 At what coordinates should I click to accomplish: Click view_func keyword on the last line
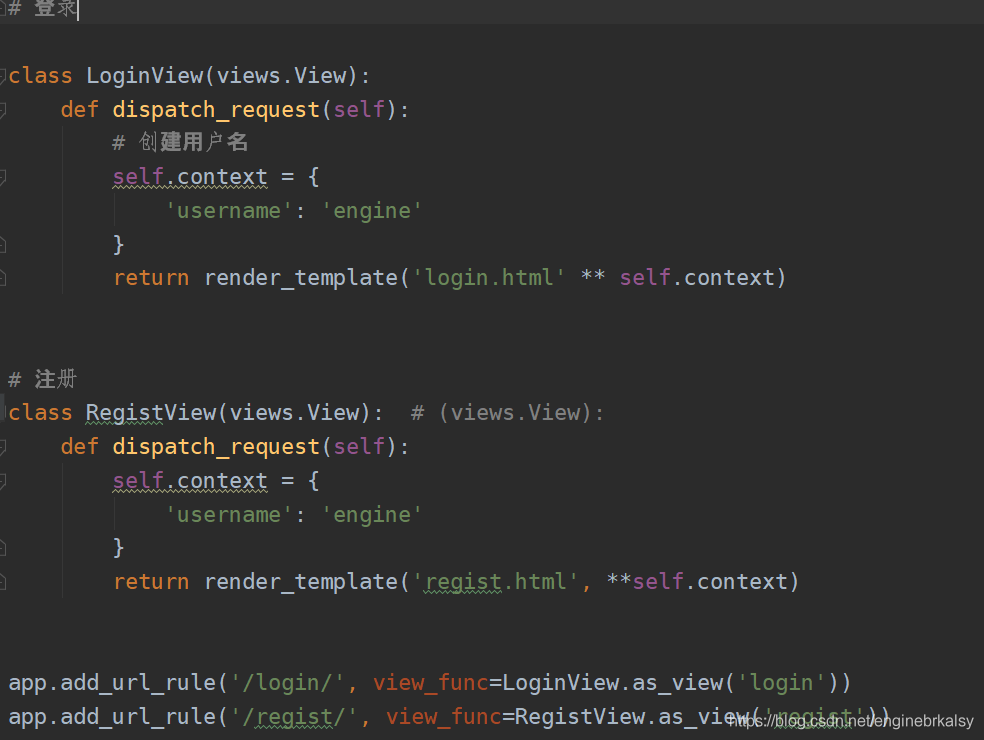pos(430,716)
